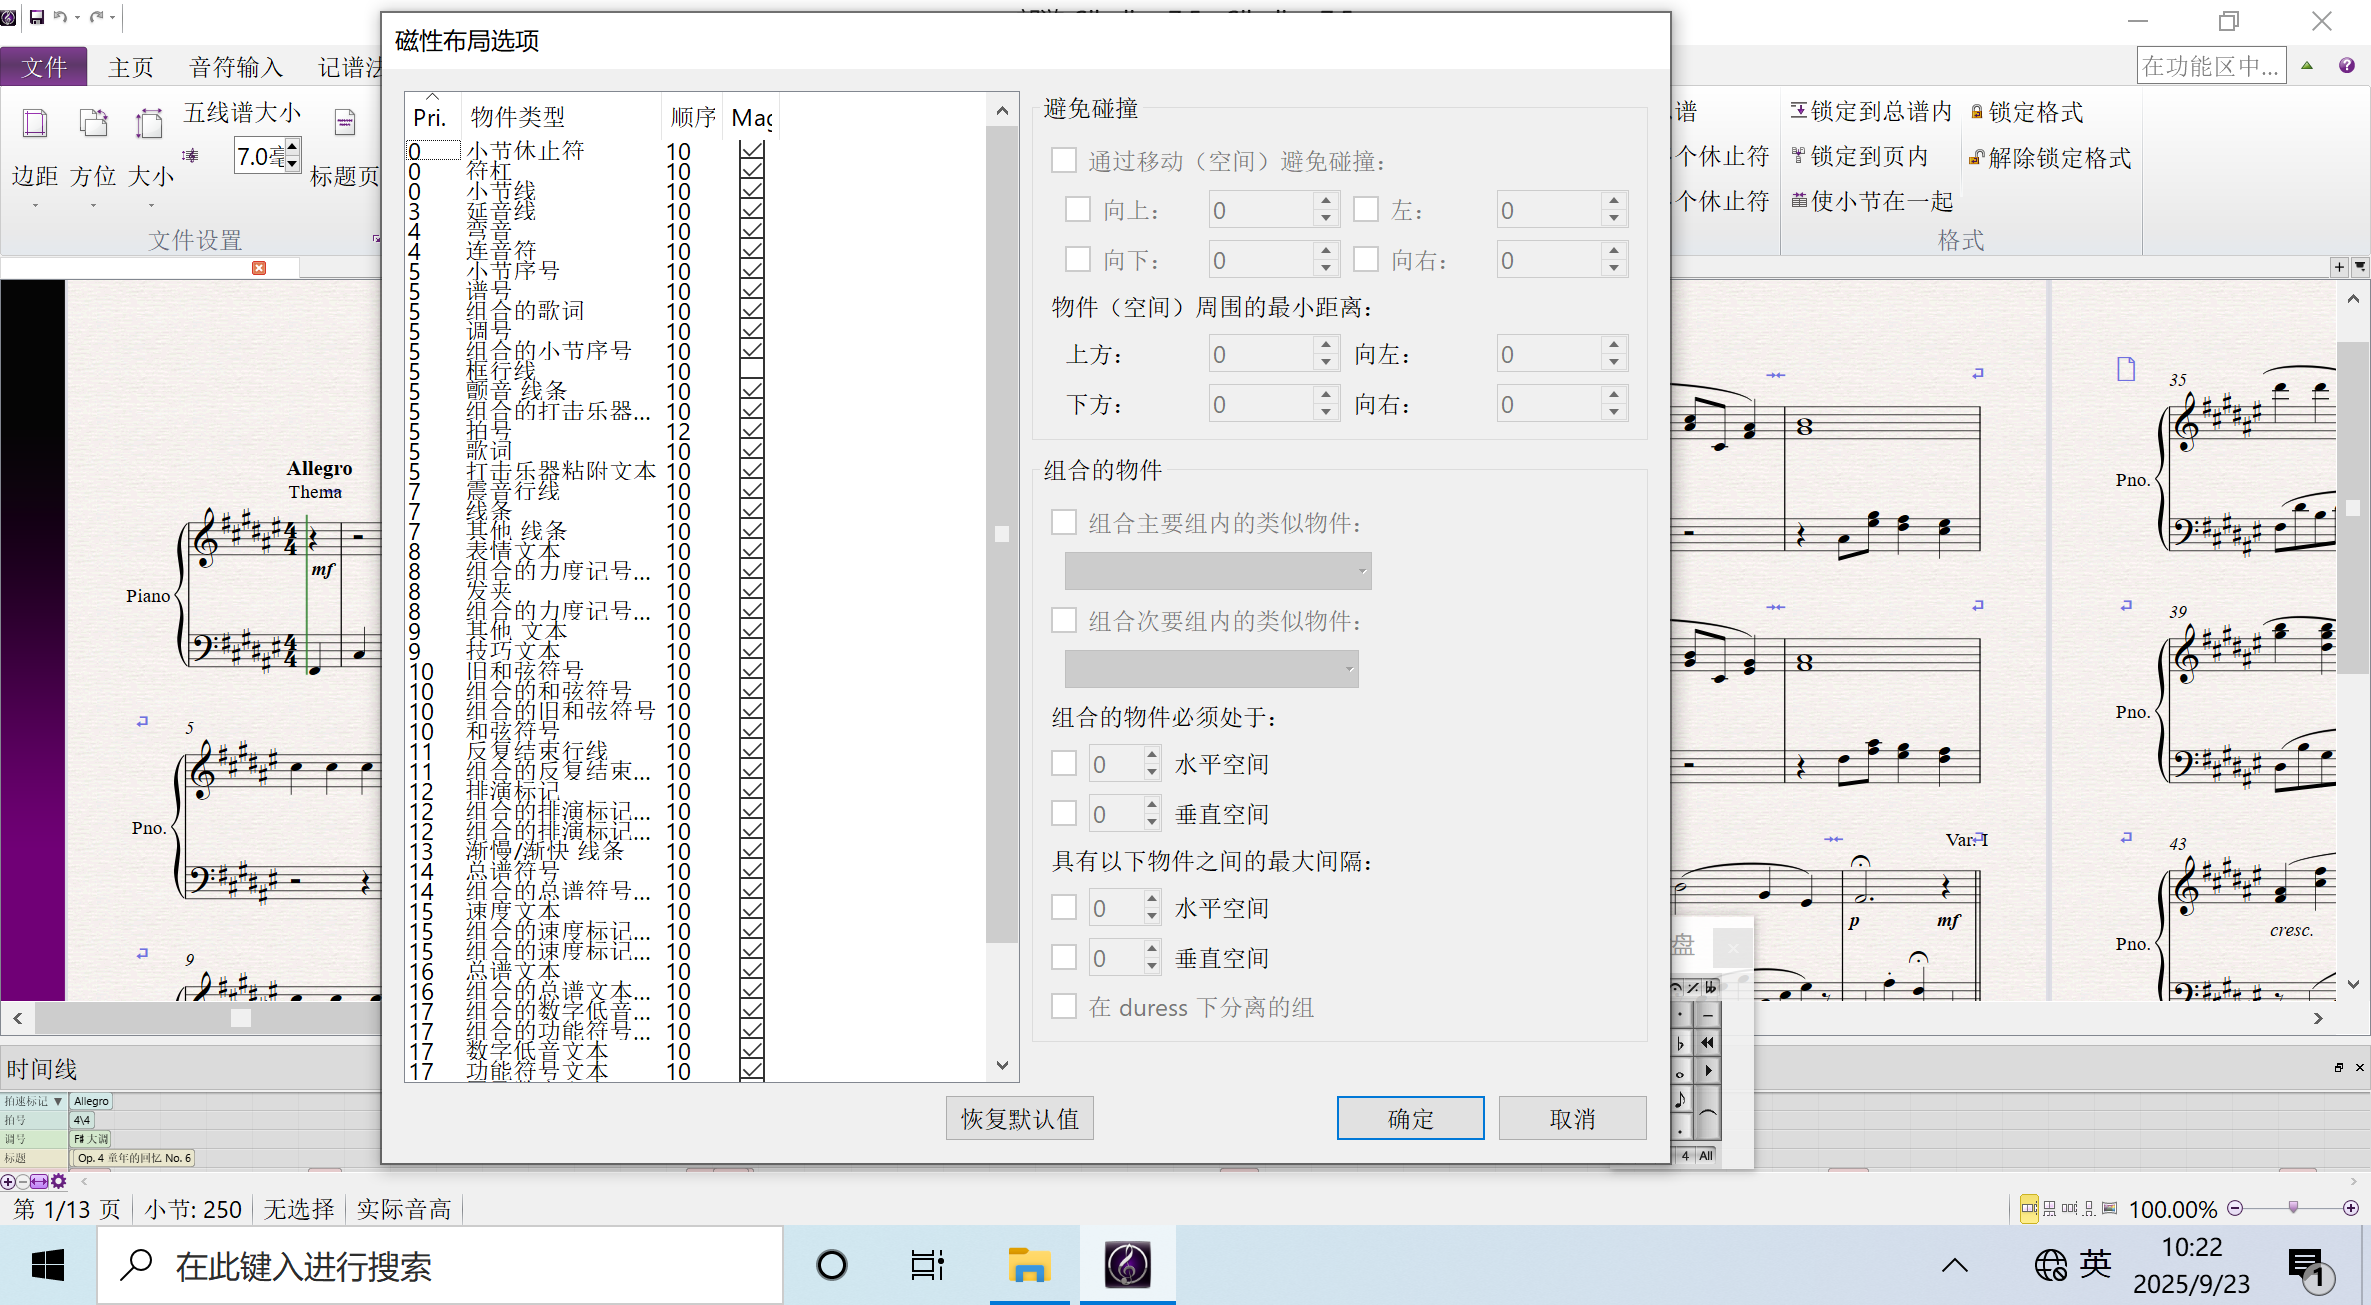Switch to the 音符输入 ribbon tab
The image size is (2371, 1305).
coord(235,67)
